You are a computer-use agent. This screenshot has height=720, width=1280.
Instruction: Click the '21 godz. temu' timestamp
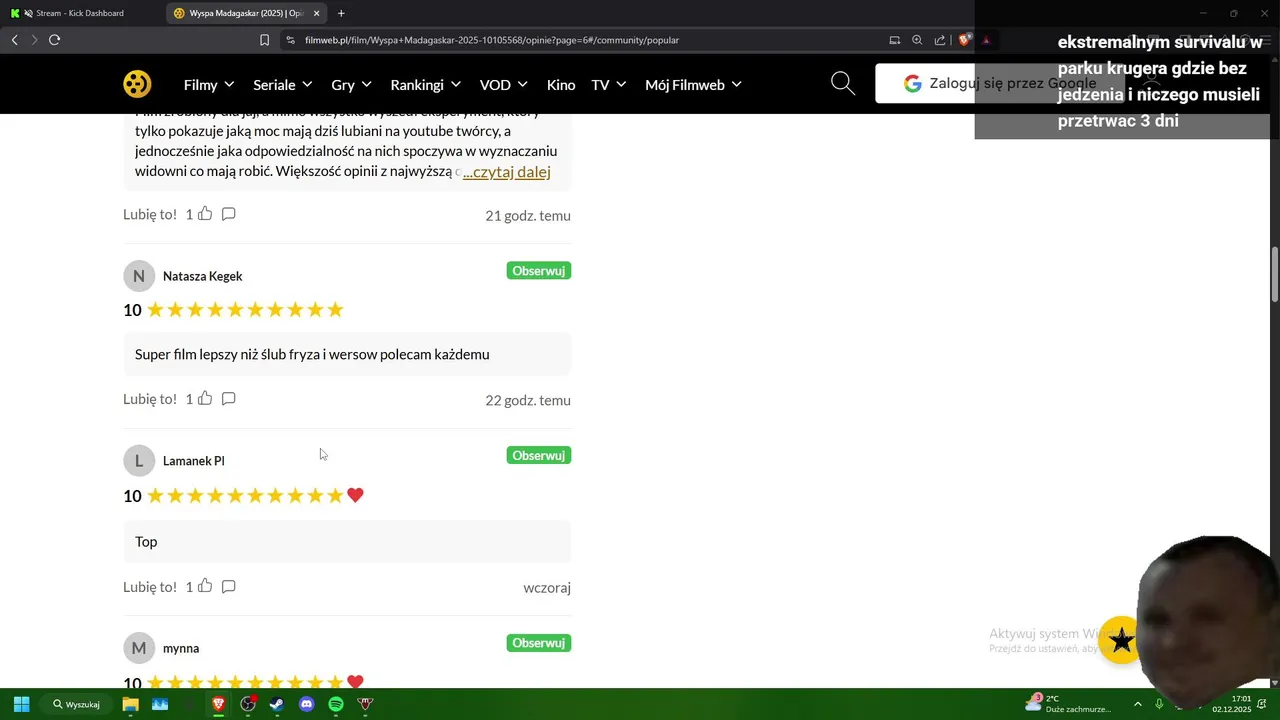click(528, 215)
